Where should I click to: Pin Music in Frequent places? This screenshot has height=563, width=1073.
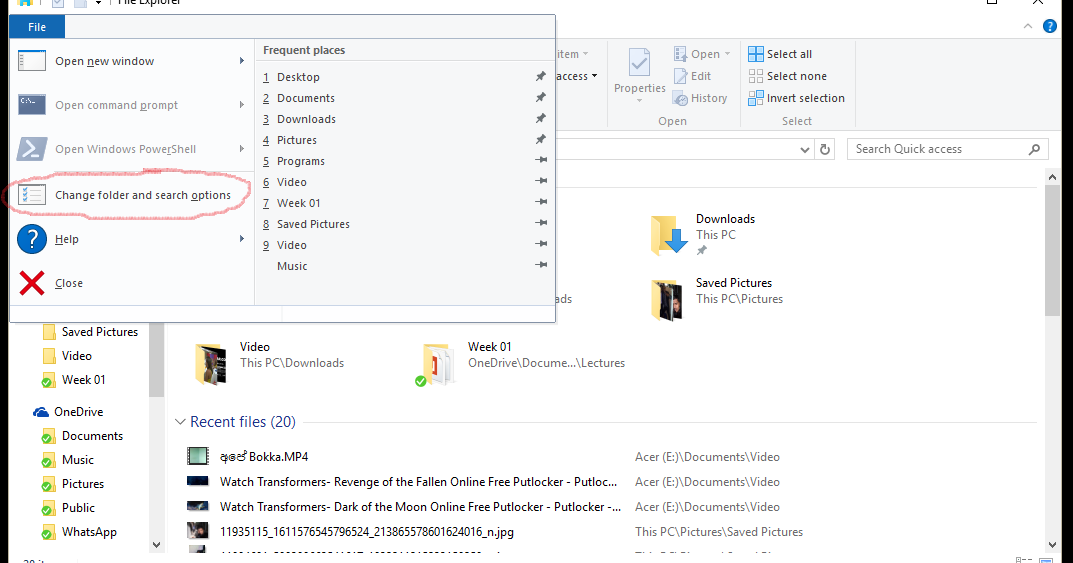pos(541,265)
